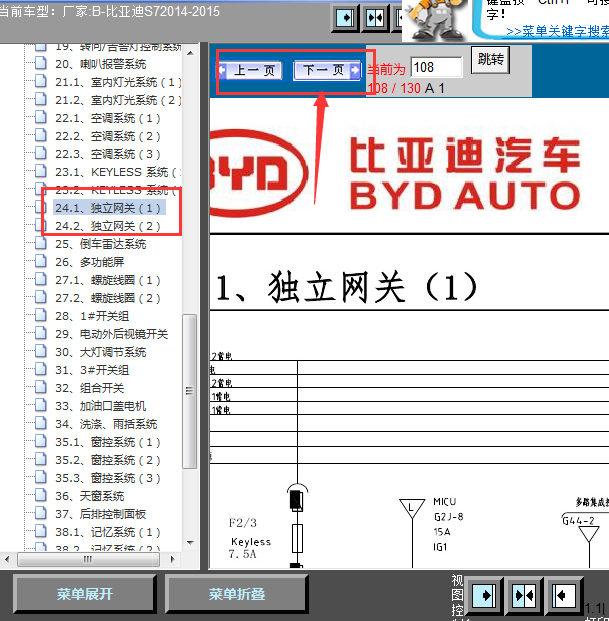This screenshot has height=621, width=609.
Task: Click page icon beside 28、1#开关组
Action: tap(40, 315)
